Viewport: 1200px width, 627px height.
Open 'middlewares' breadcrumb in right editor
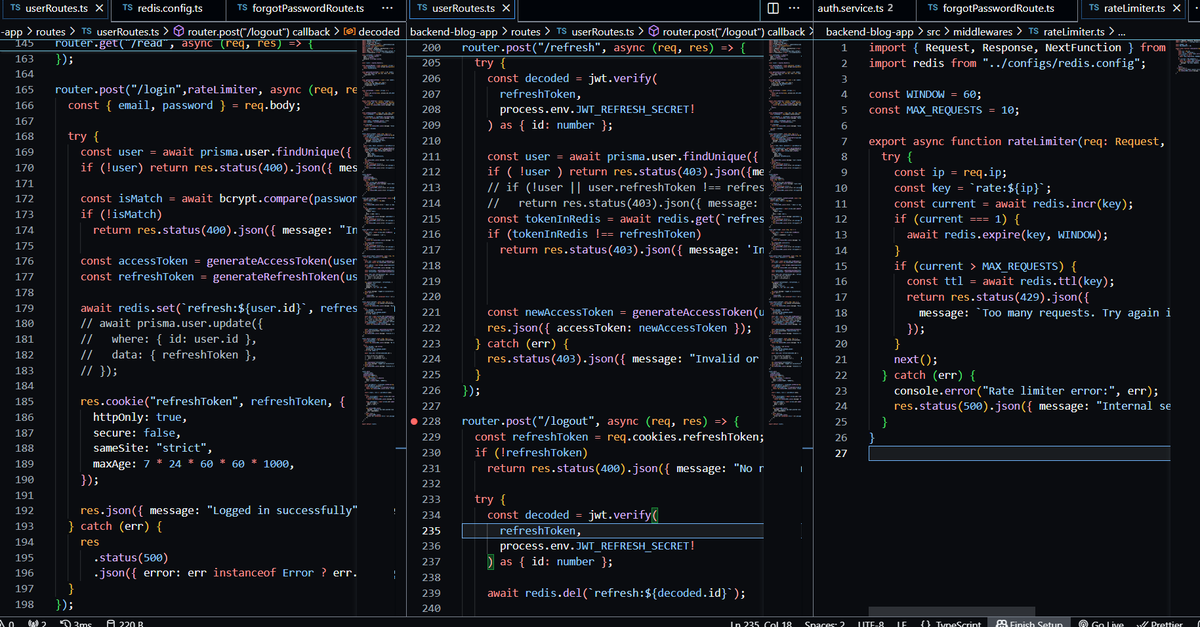984,32
